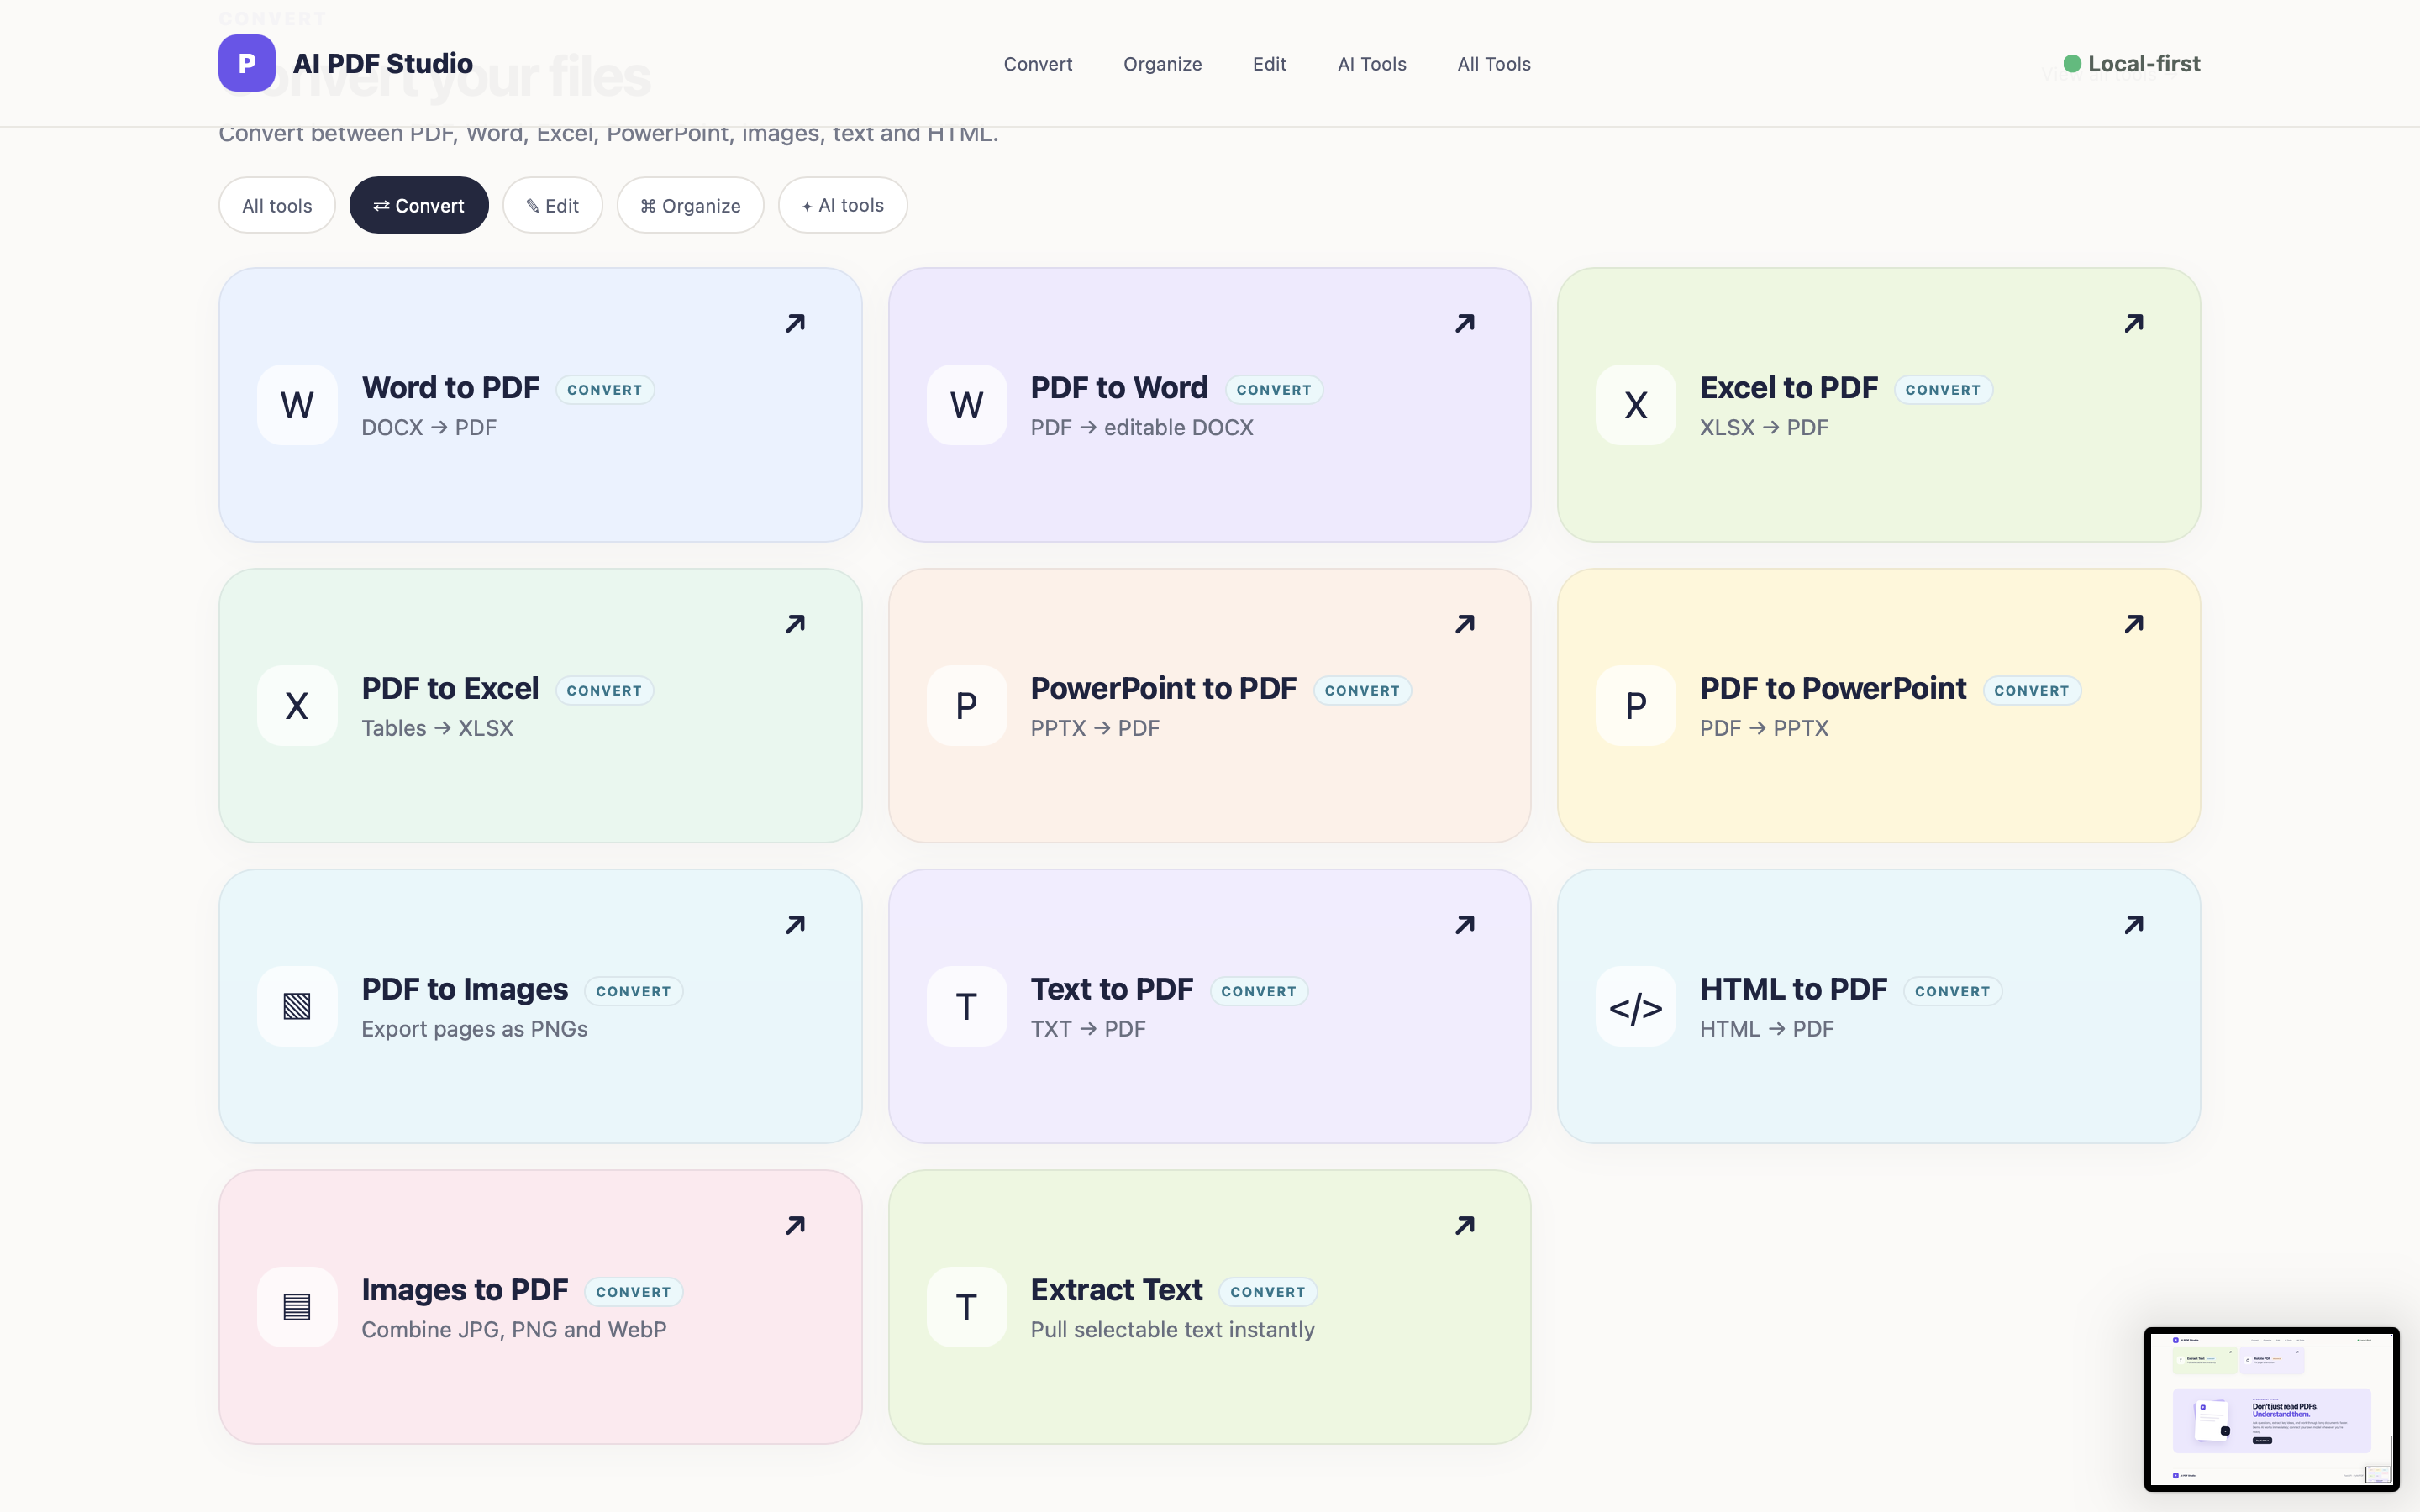Image resolution: width=2420 pixels, height=1512 pixels.
Task: Open the Word to PDF arrow icon
Action: pyautogui.click(x=795, y=323)
